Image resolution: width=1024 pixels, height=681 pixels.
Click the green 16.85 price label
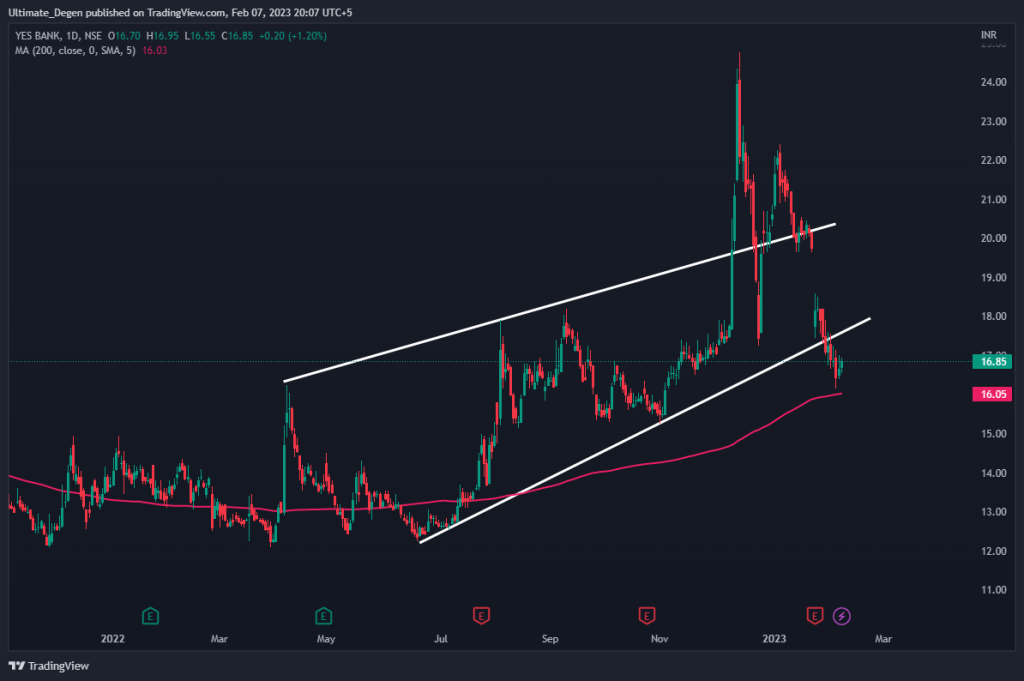993,361
